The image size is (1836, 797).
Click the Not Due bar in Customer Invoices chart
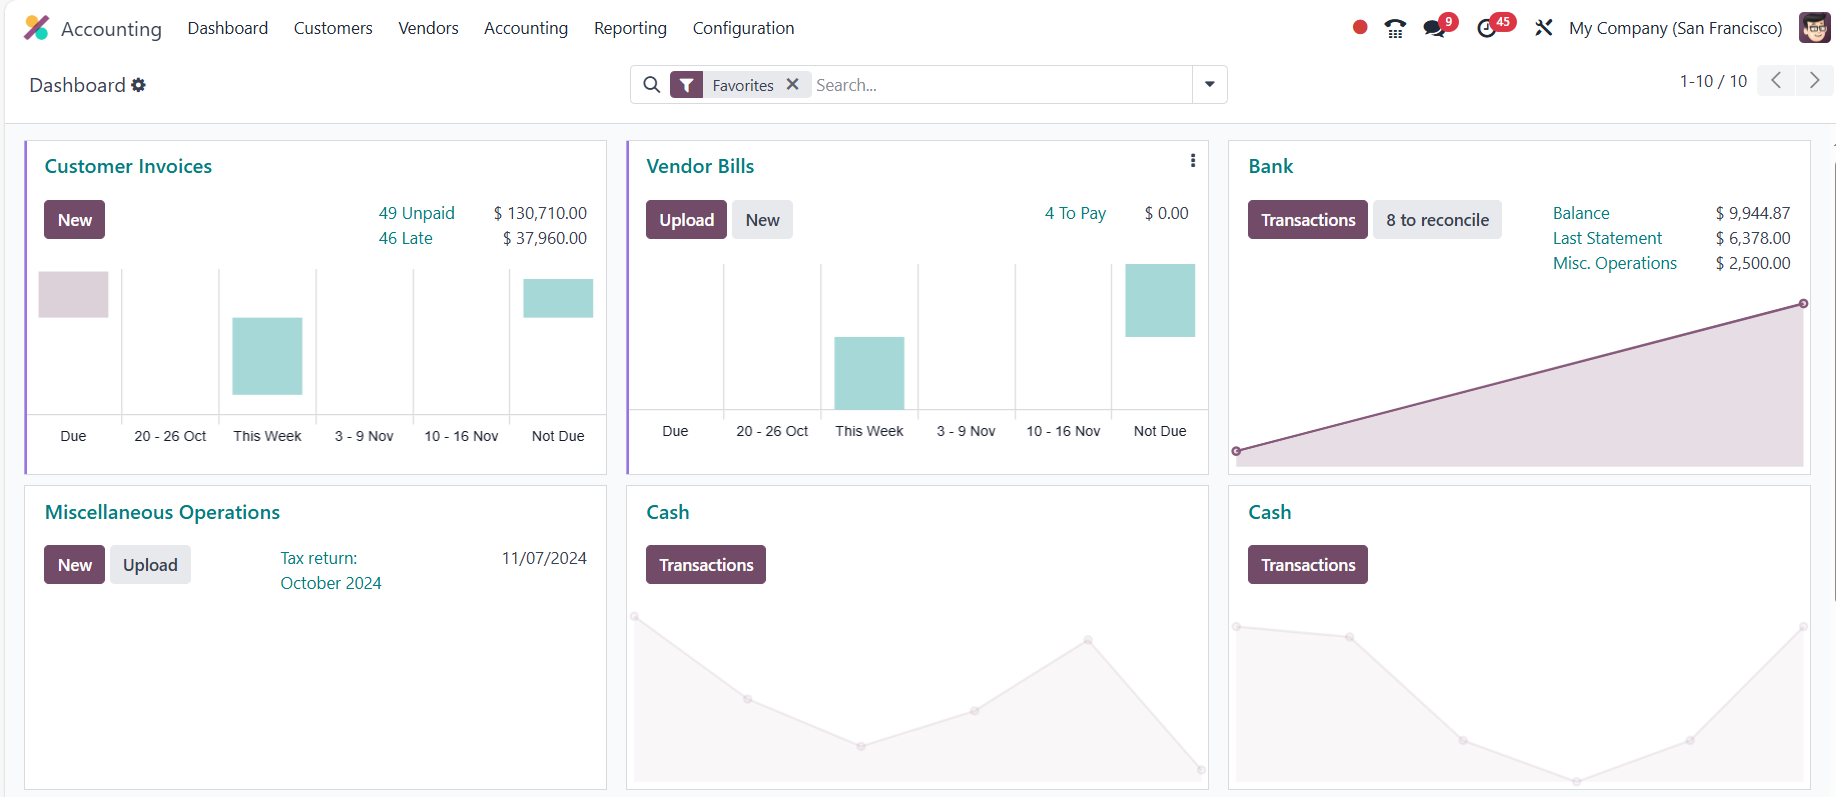tap(558, 298)
